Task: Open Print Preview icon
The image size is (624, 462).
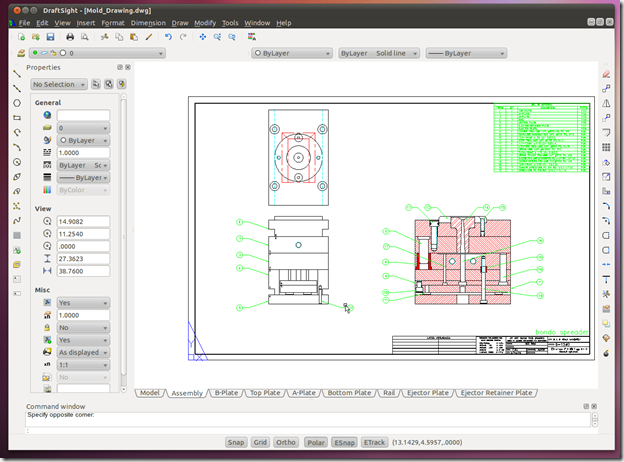Action: point(84,37)
